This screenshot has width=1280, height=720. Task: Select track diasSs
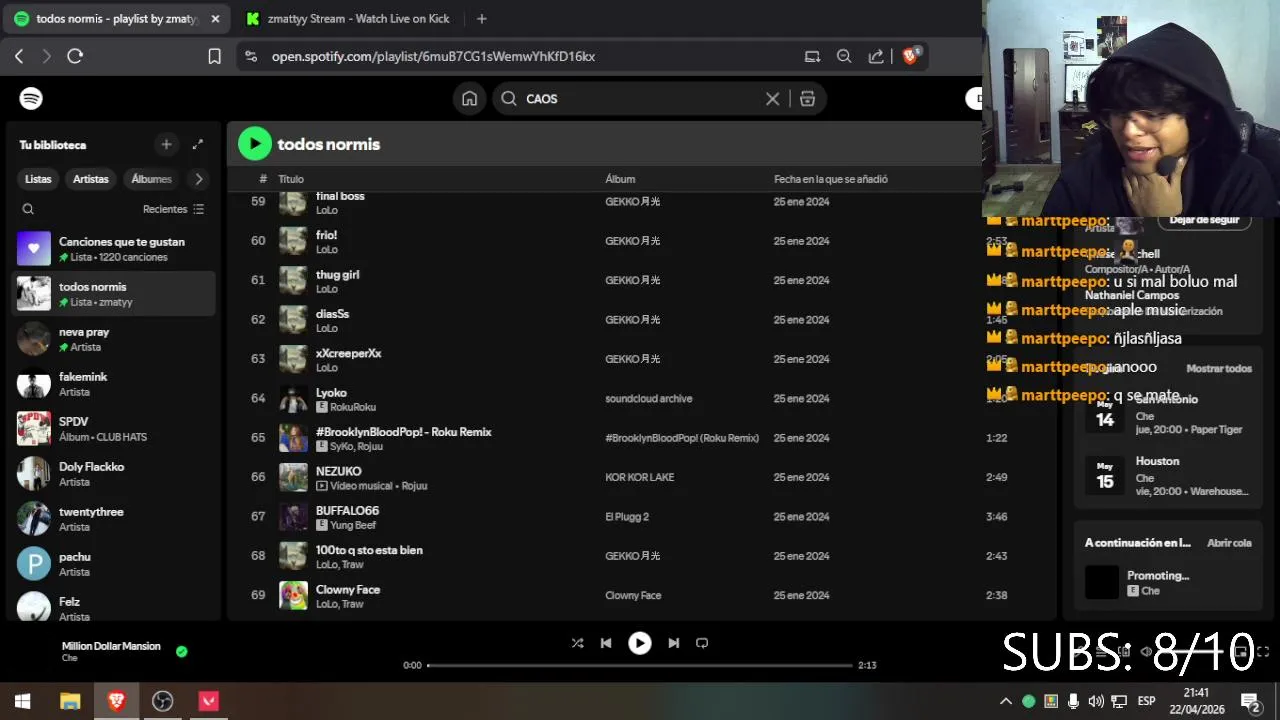click(x=332, y=314)
